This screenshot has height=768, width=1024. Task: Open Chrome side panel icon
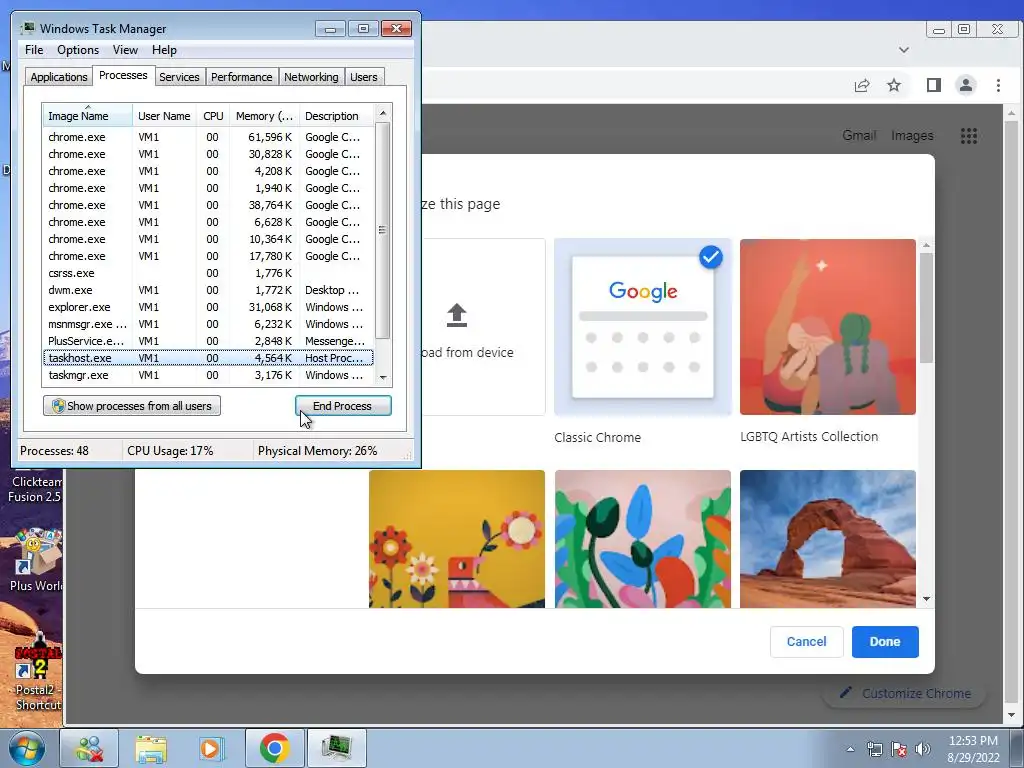point(934,85)
